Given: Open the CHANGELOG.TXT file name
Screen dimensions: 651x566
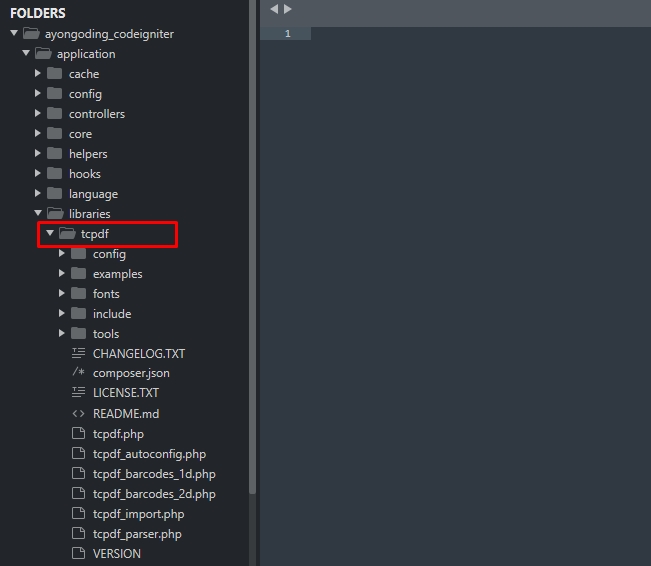Looking at the screenshot, I should (x=139, y=353).
